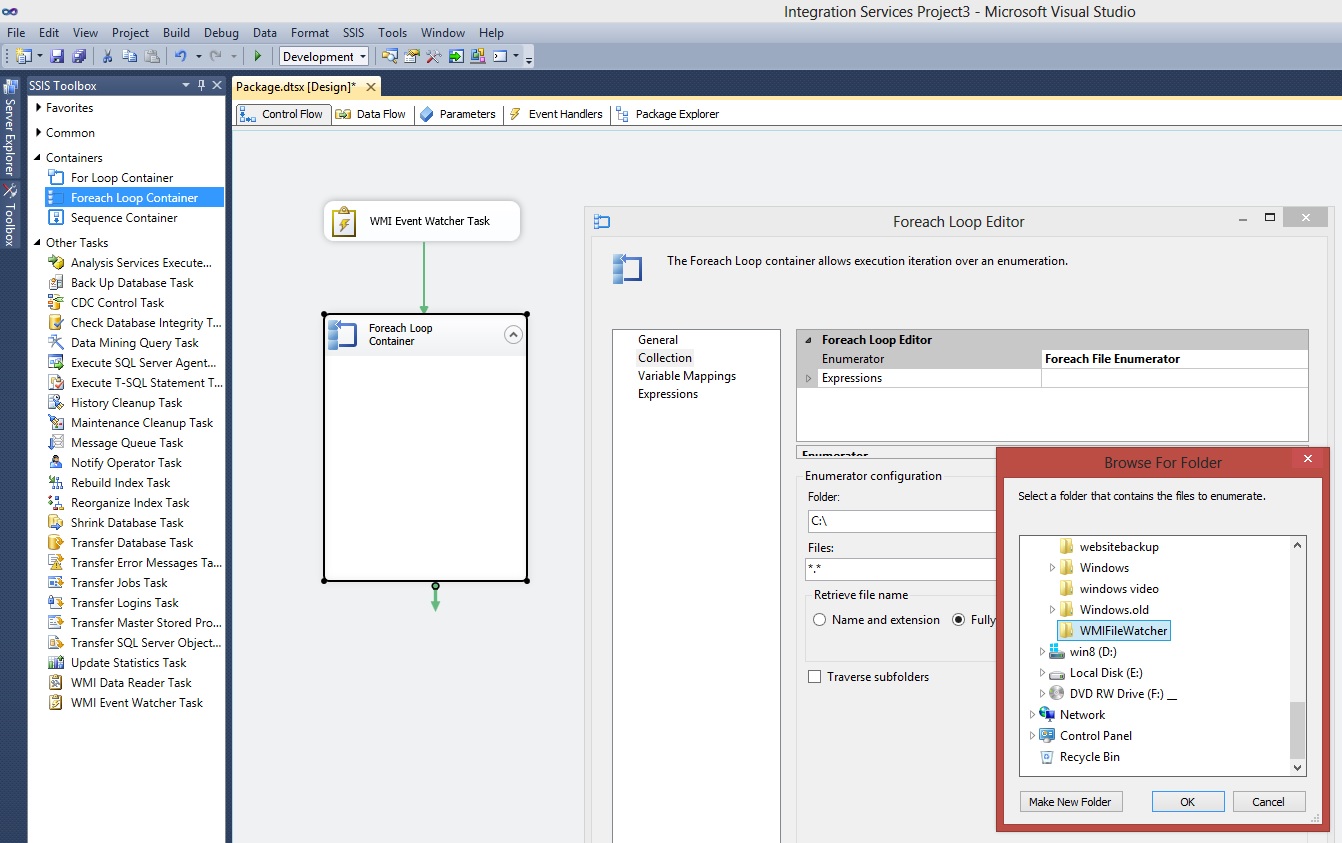Viewport: 1342px width, 843px height.
Task: Open the Debug menu
Action: click(x=222, y=33)
